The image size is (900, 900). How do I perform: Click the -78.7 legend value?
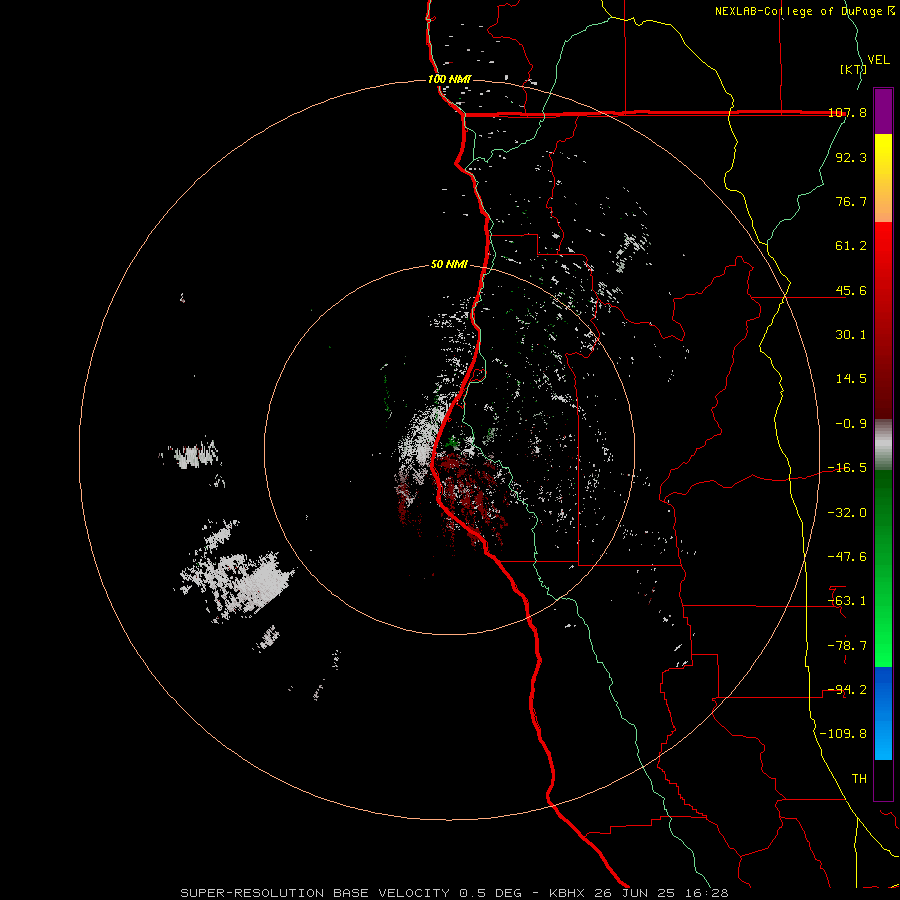(x=847, y=646)
